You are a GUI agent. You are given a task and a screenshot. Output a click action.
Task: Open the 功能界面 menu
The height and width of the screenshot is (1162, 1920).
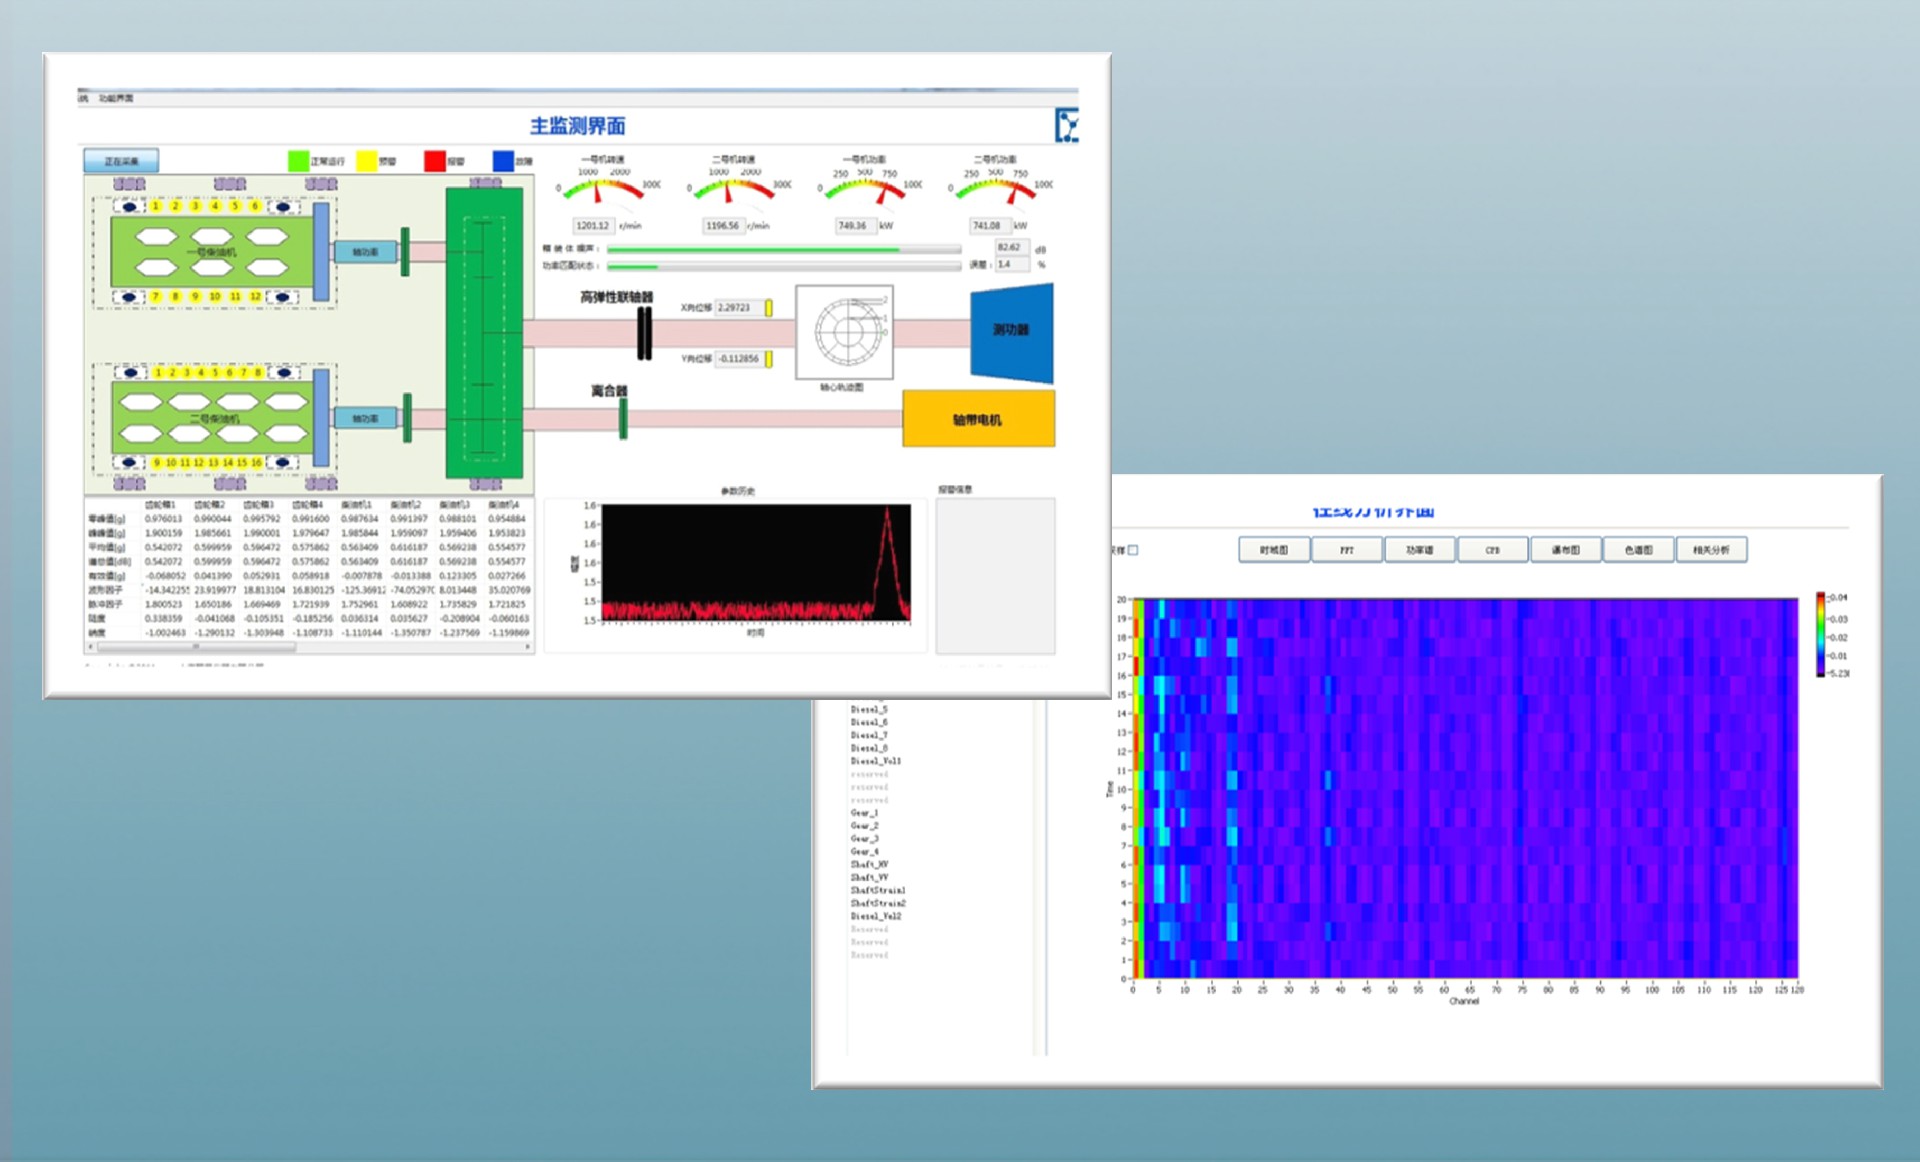pos(116,98)
